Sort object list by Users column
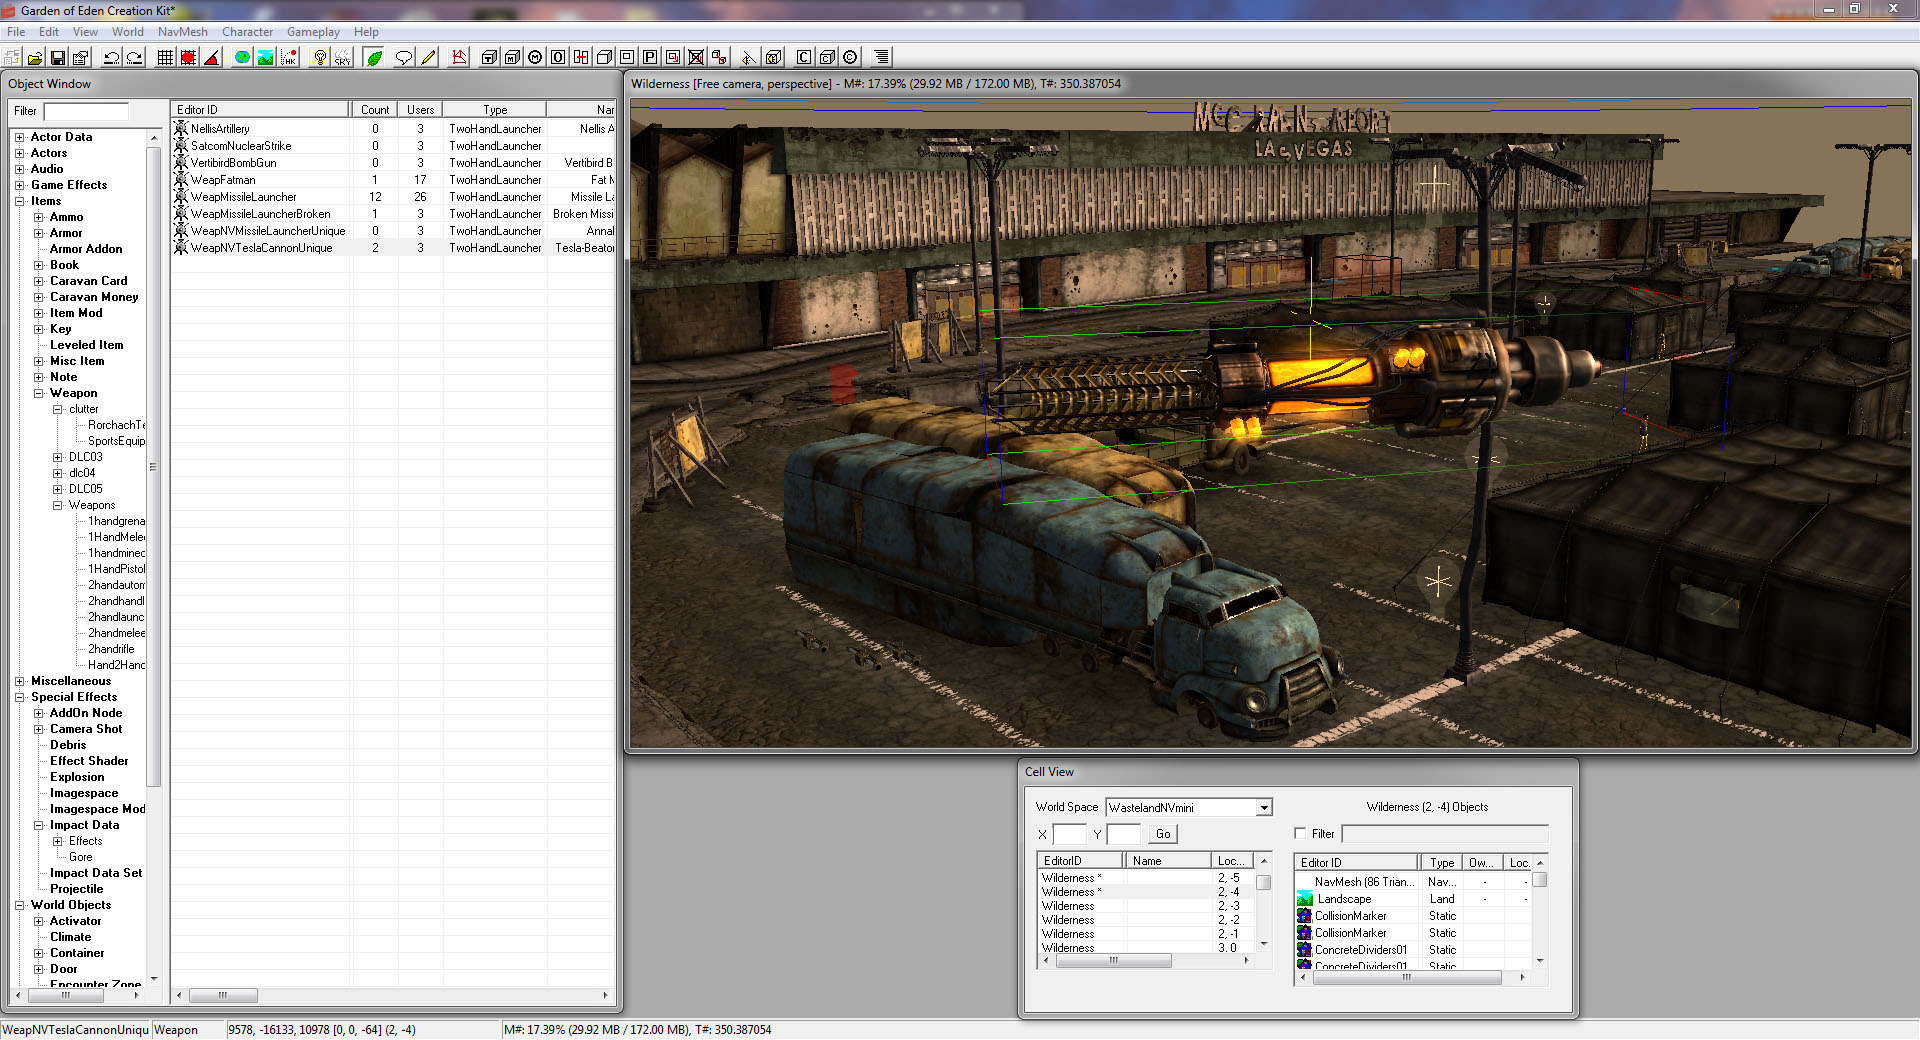The height and width of the screenshot is (1040, 1920). [x=420, y=110]
